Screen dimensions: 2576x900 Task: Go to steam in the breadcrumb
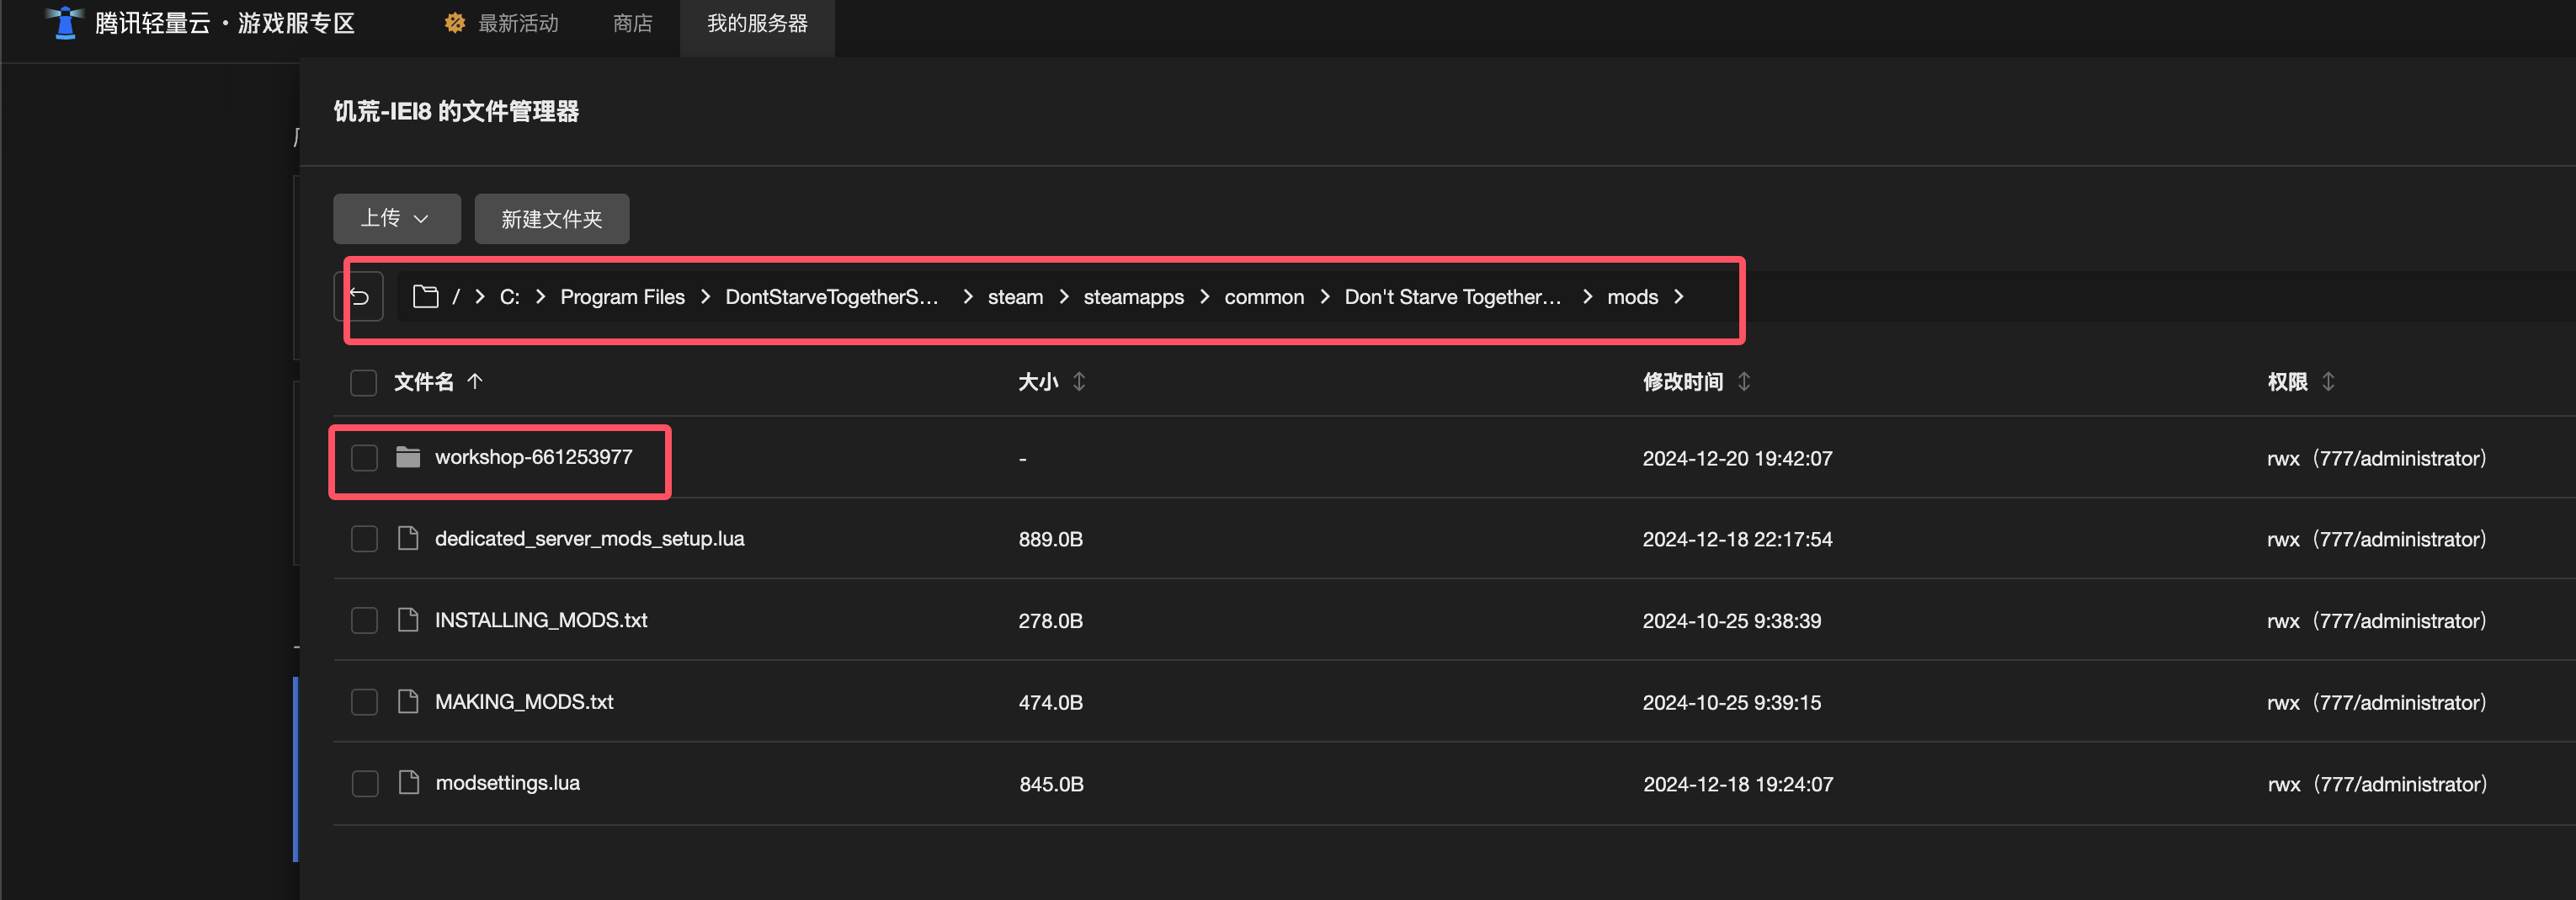pos(1015,297)
